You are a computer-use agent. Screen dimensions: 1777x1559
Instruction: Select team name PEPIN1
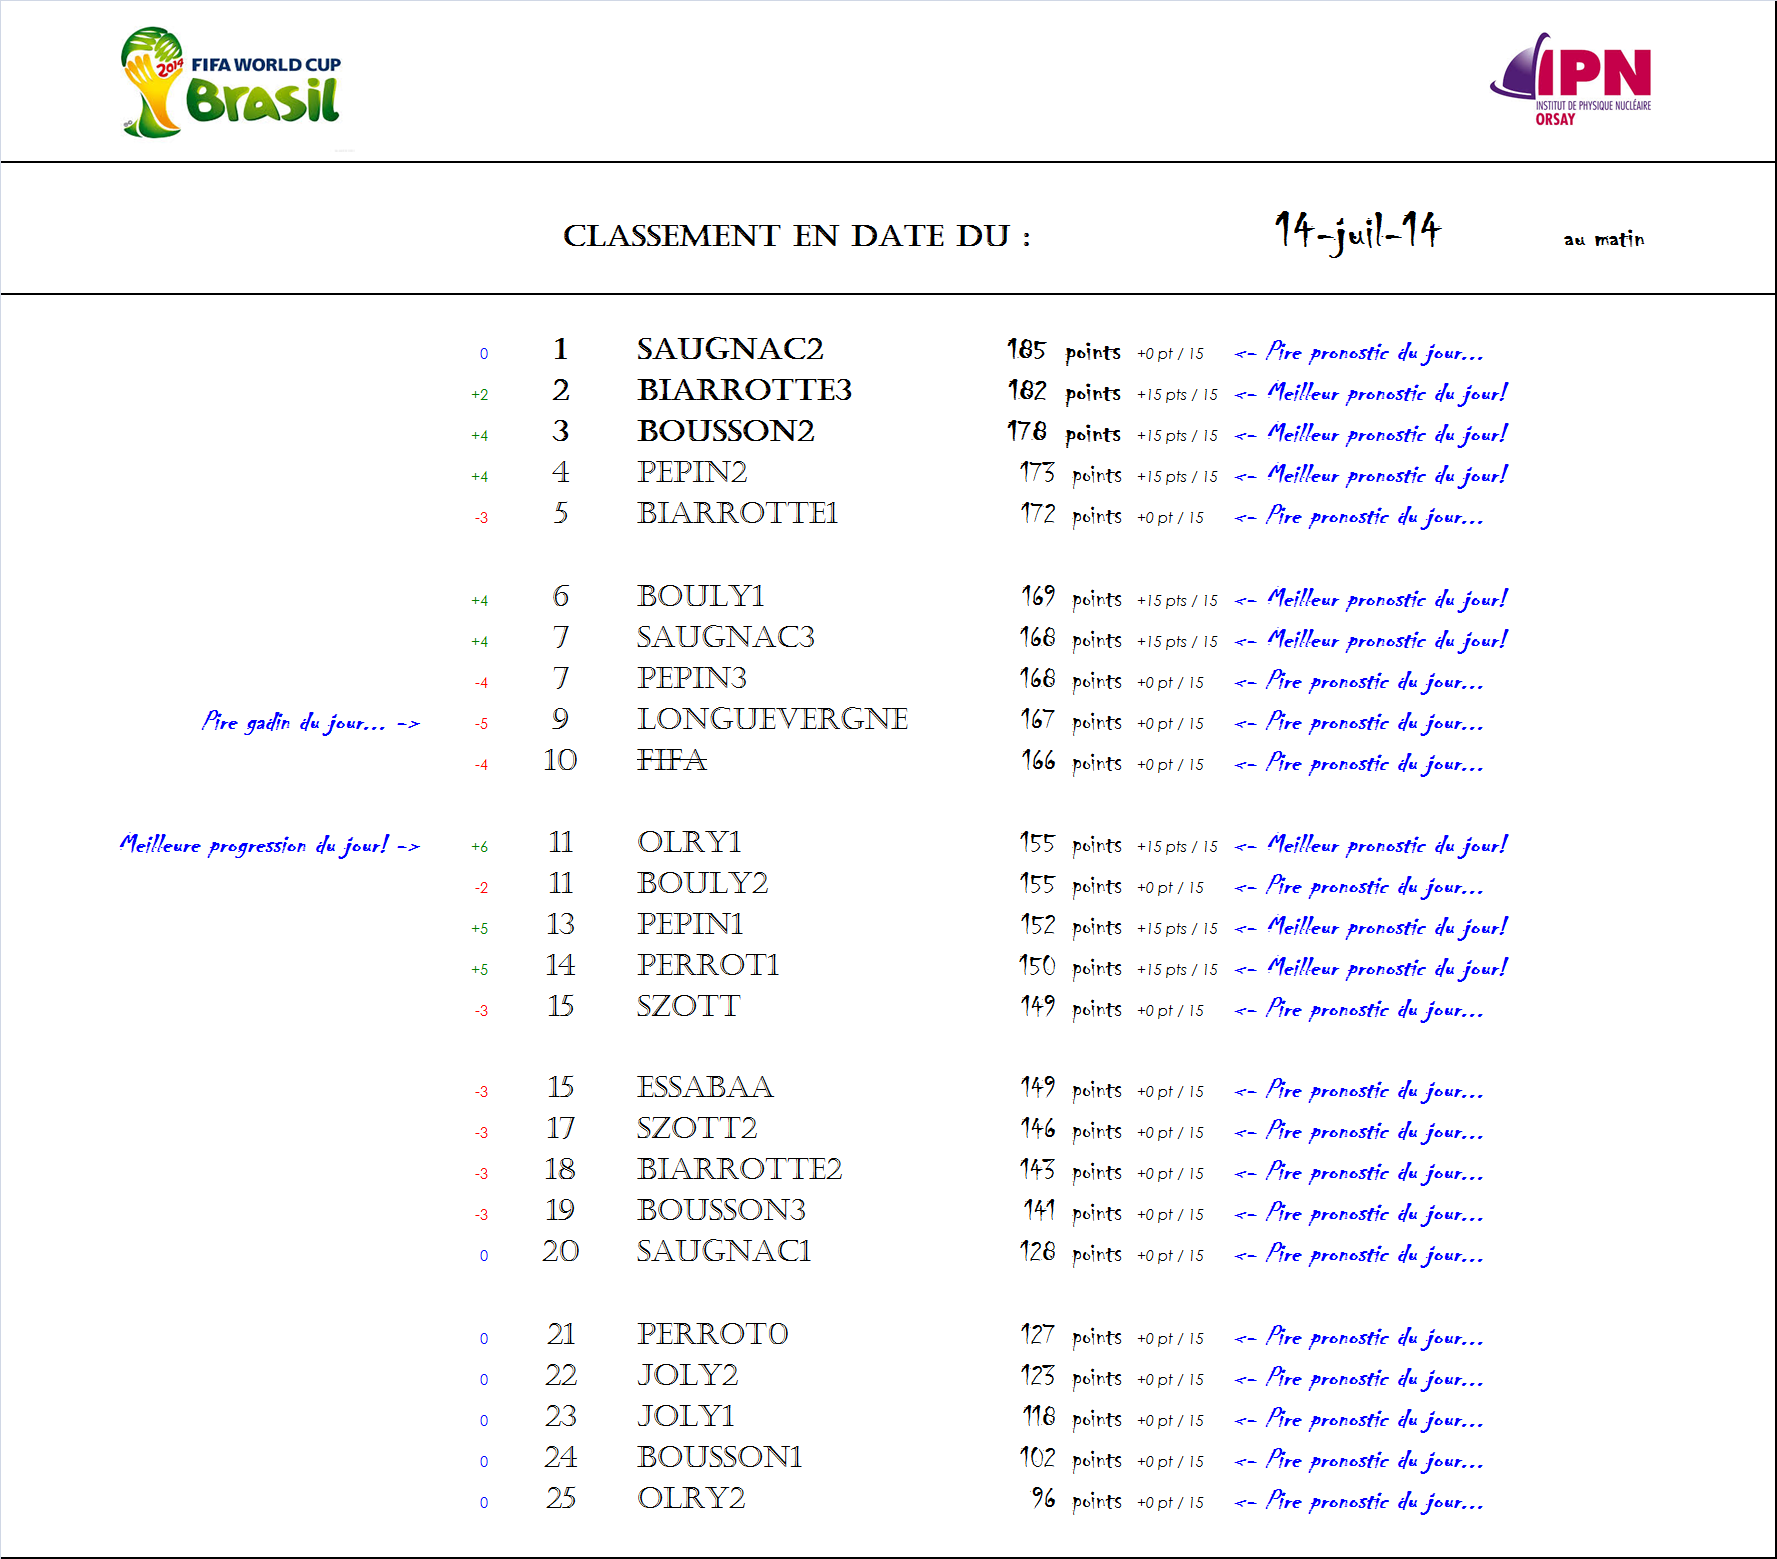tap(691, 924)
